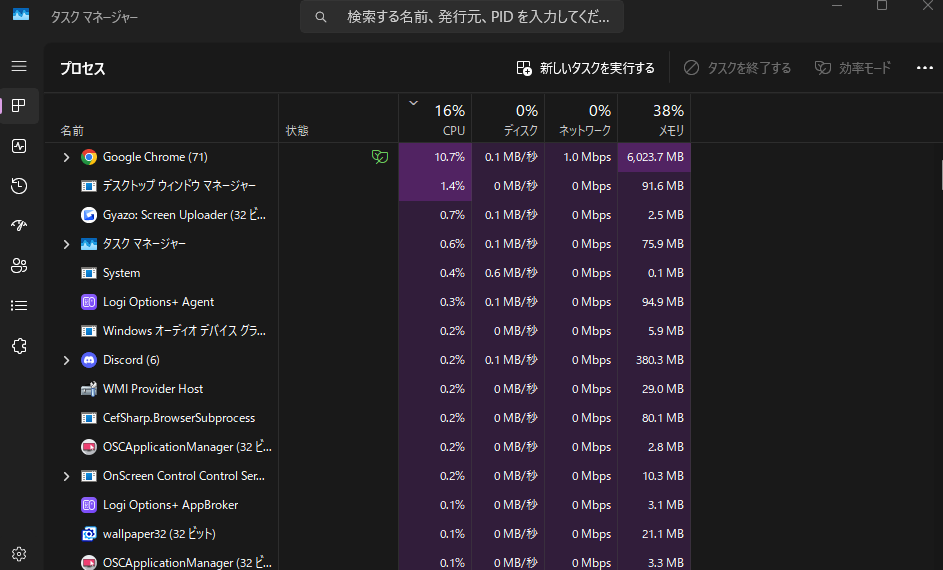Click the デスクトップ ウィンドウ マネージャー icon
943x570 pixels.
[89, 186]
